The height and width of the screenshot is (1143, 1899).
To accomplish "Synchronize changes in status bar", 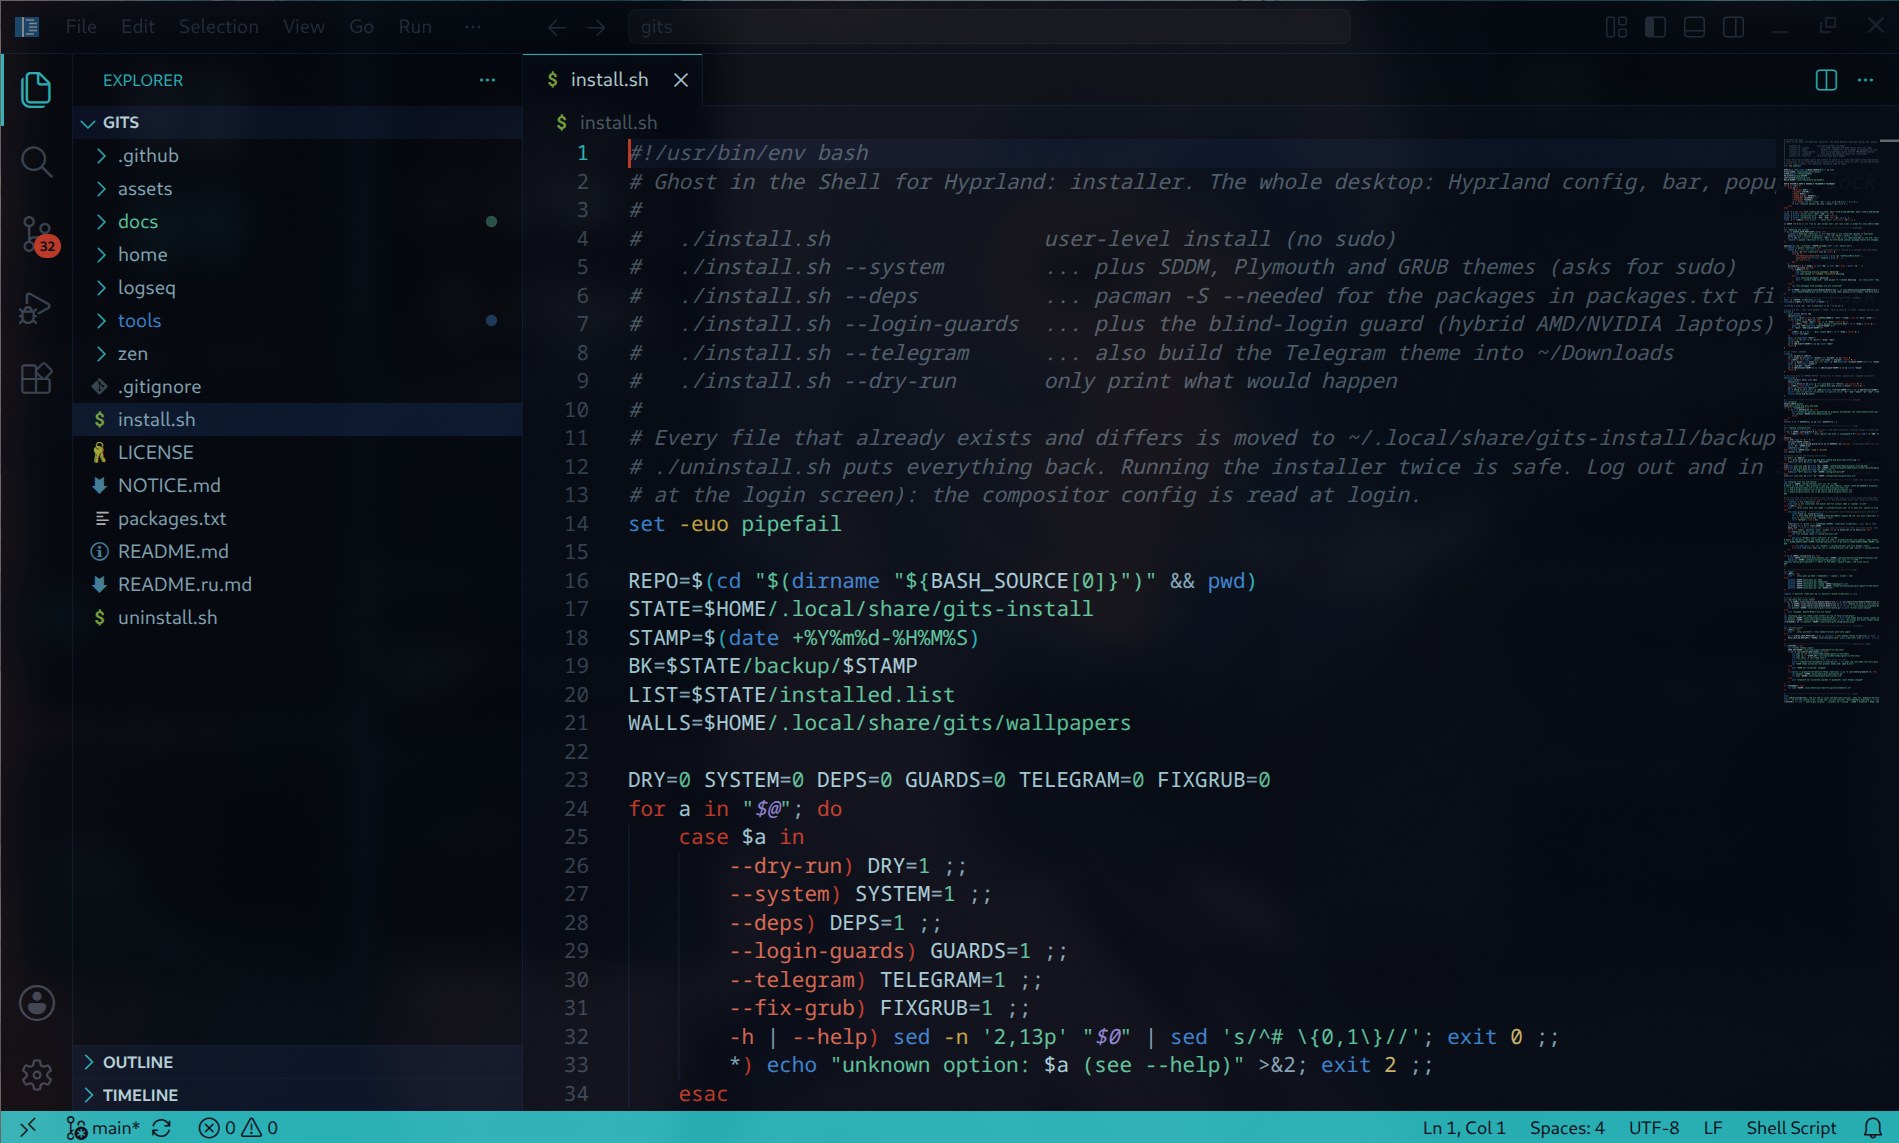I will [161, 1128].
